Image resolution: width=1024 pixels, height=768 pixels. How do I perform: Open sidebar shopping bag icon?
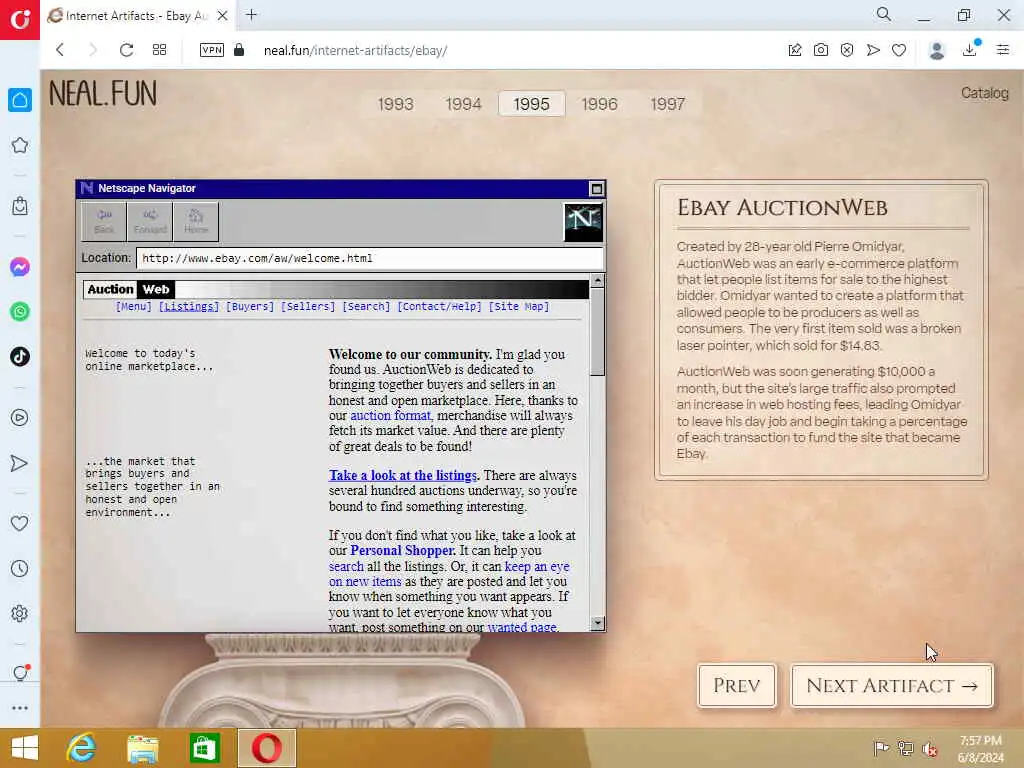(20, 206)
